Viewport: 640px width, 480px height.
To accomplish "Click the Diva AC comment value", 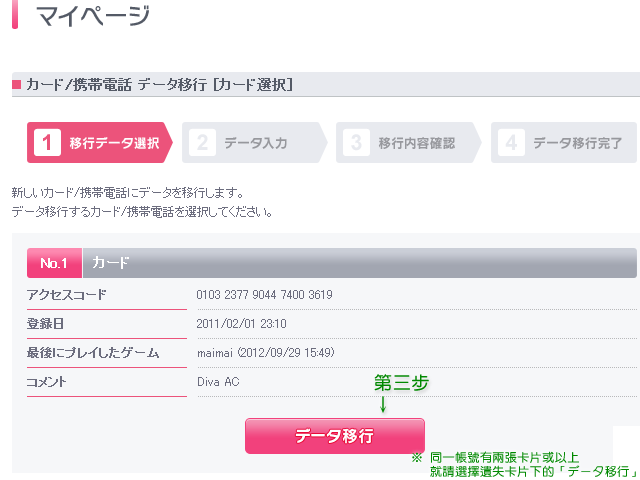I will coord(219,382).
